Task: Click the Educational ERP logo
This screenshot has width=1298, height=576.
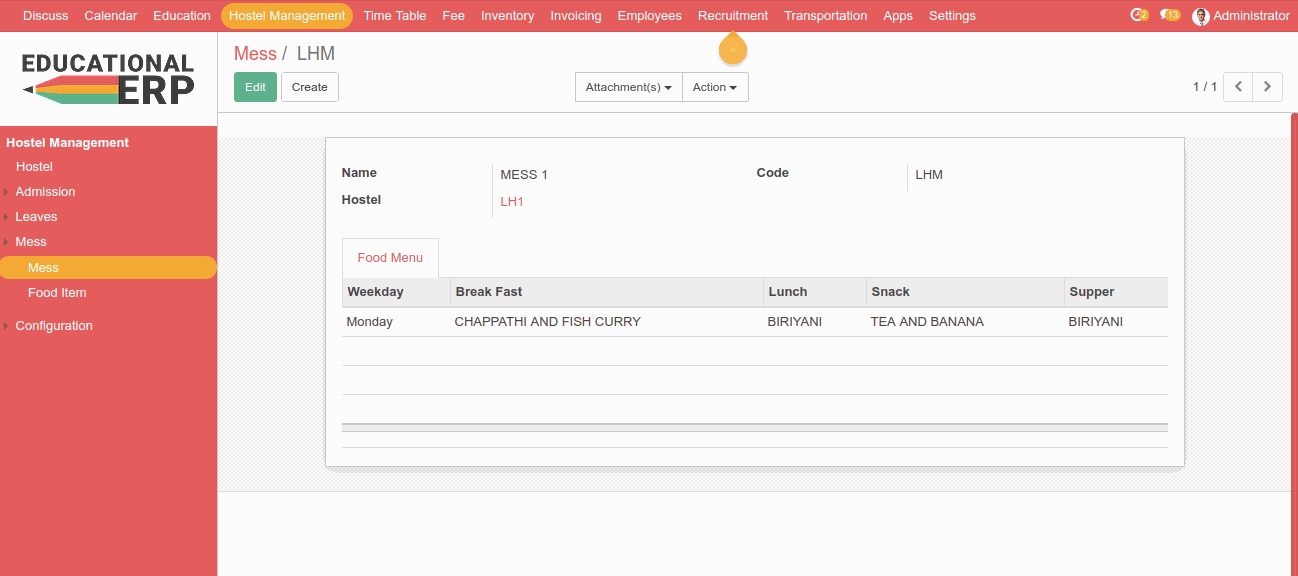Action: pos(108,78)
